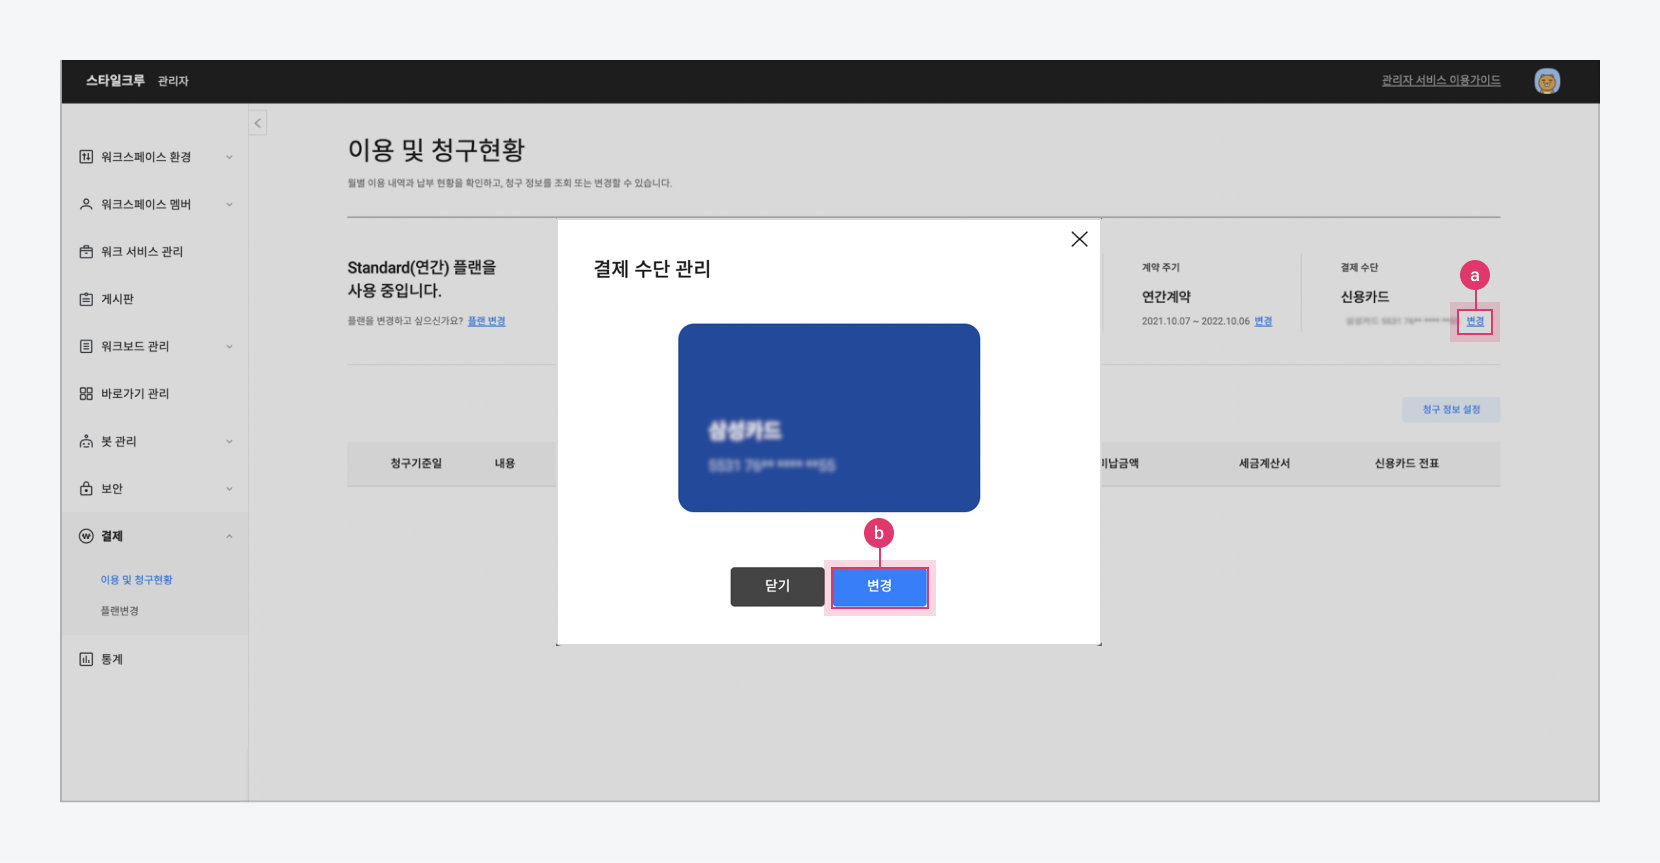The height and width of the screenshot is (863, 1660).
Task: Click the blue Samsung card image
Action: point(828,417)
